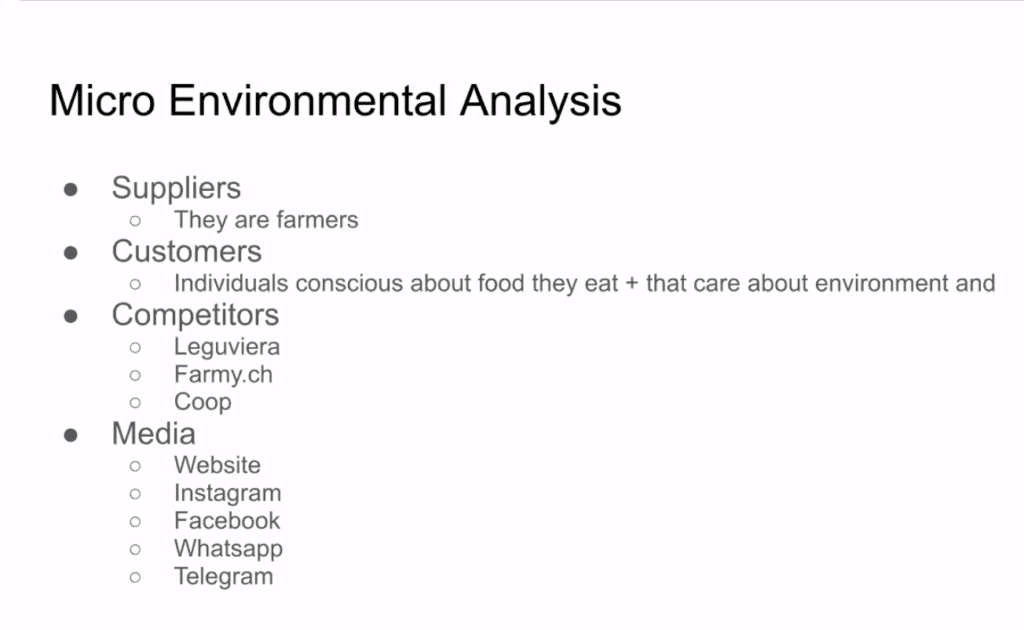Click the "Telegram" media entry
This screenshot has height=630, width=1024.
[x=223, y=577]
